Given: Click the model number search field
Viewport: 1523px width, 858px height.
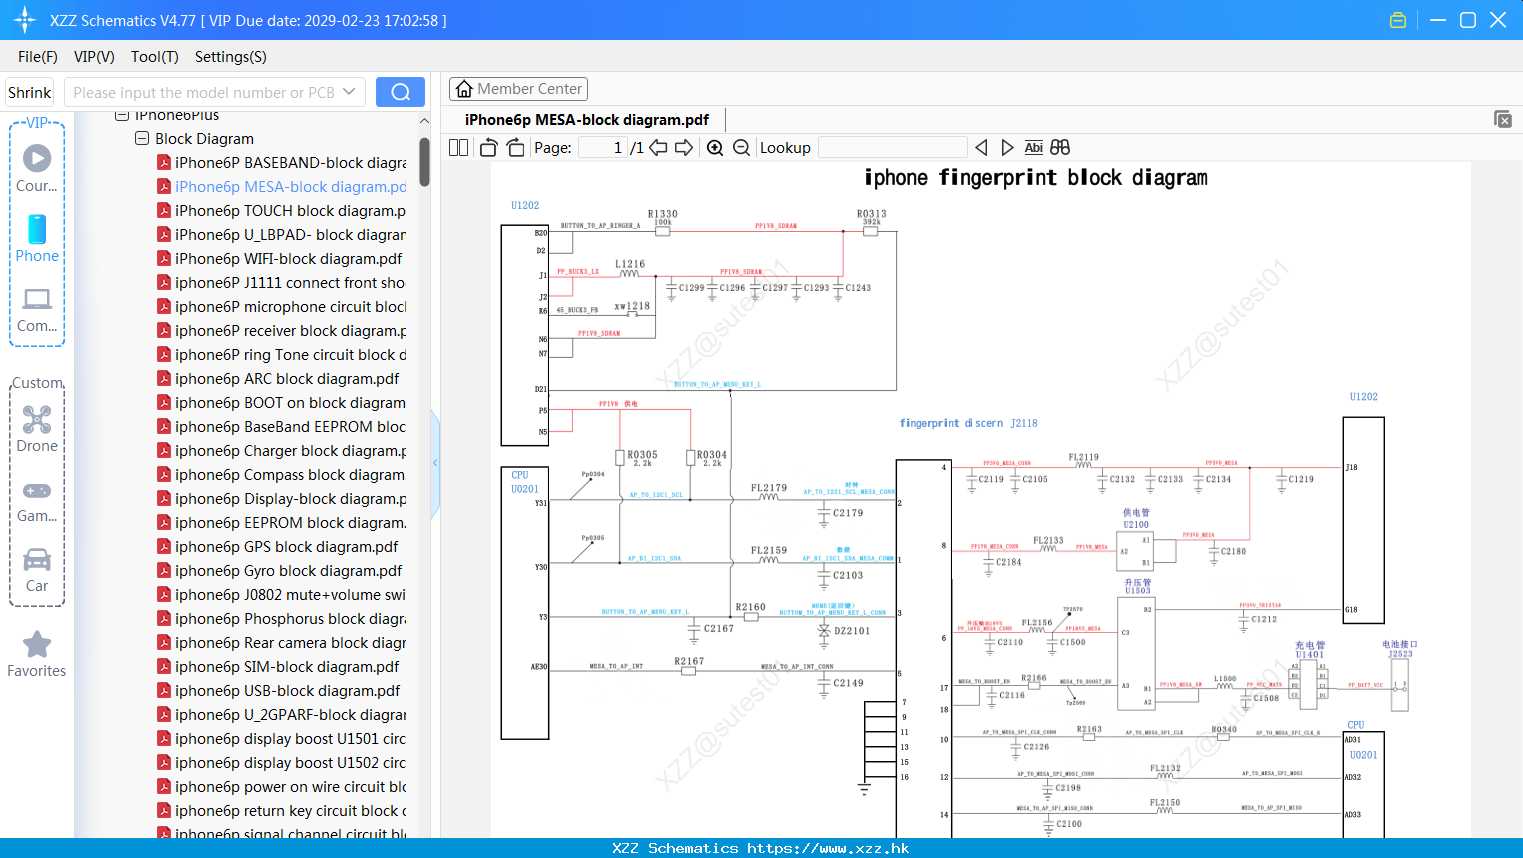Looking at the screenshot, I should (205, 92).
